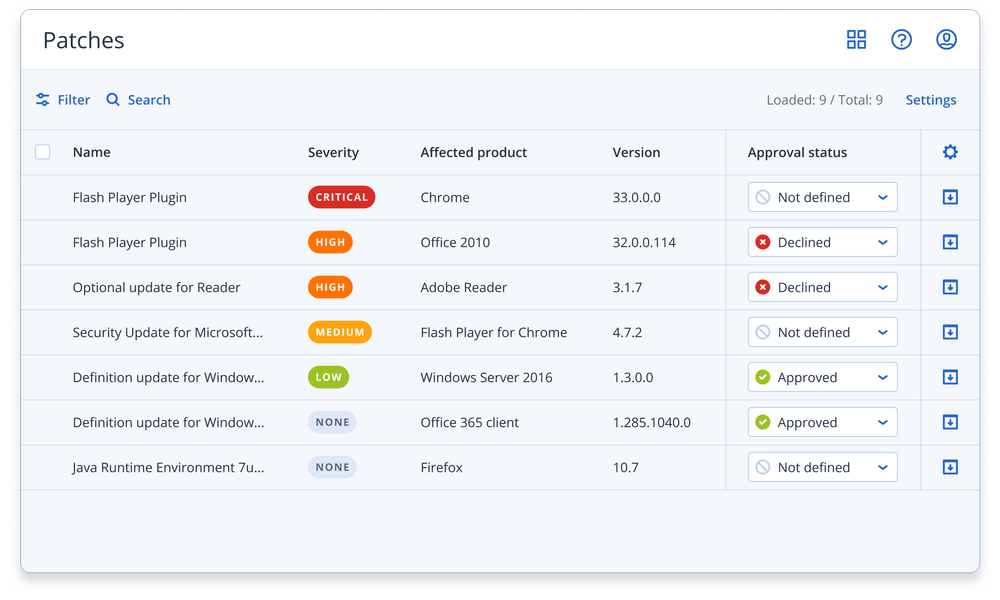Open the grid apps menu icon
This screenshot has height=600, width=1000.
click(856, 40)
